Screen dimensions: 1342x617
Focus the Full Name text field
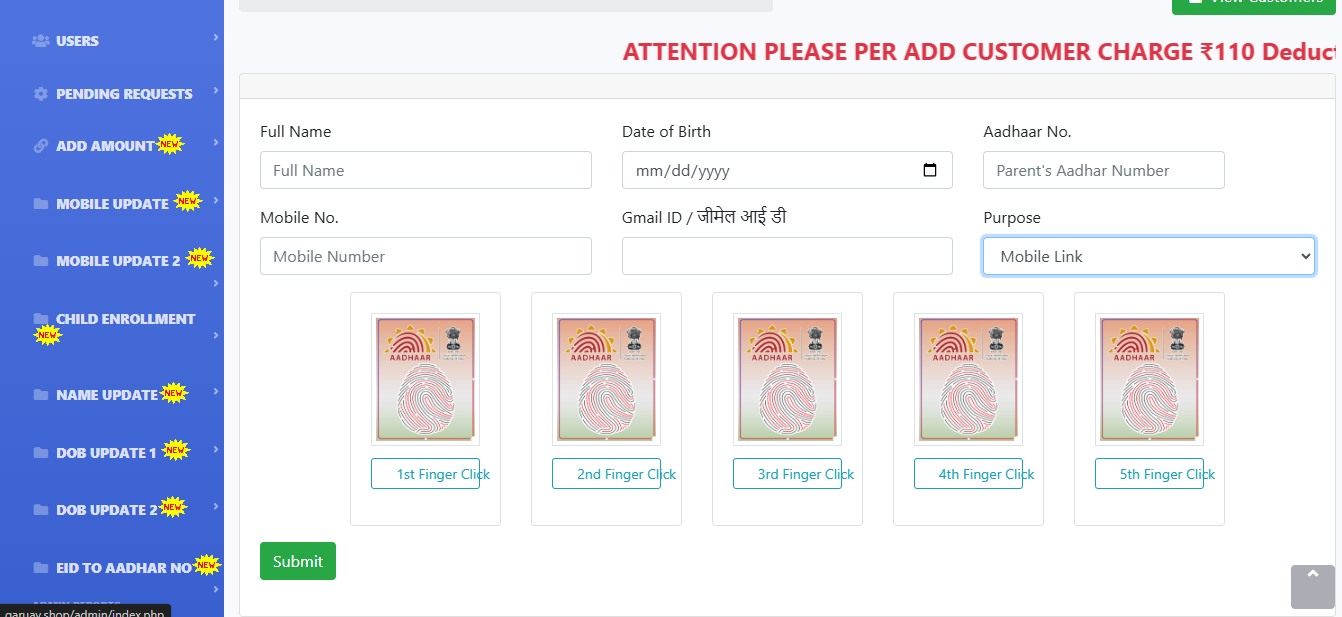tap(425, 170)
